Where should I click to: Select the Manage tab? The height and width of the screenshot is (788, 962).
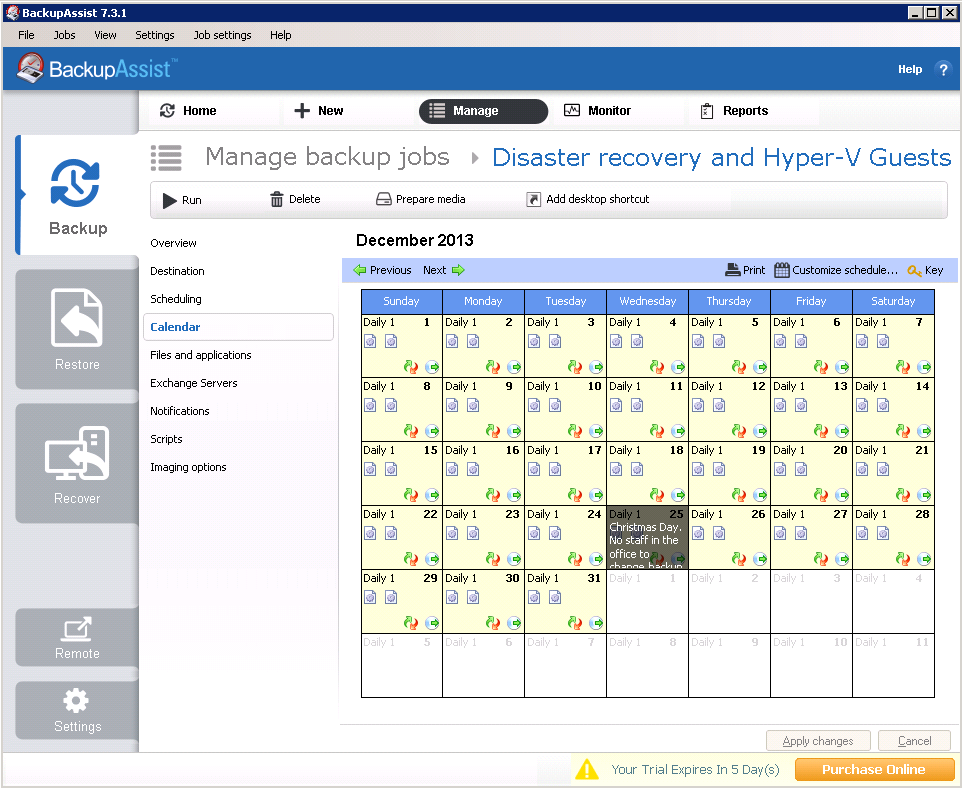tap(483, 111)
